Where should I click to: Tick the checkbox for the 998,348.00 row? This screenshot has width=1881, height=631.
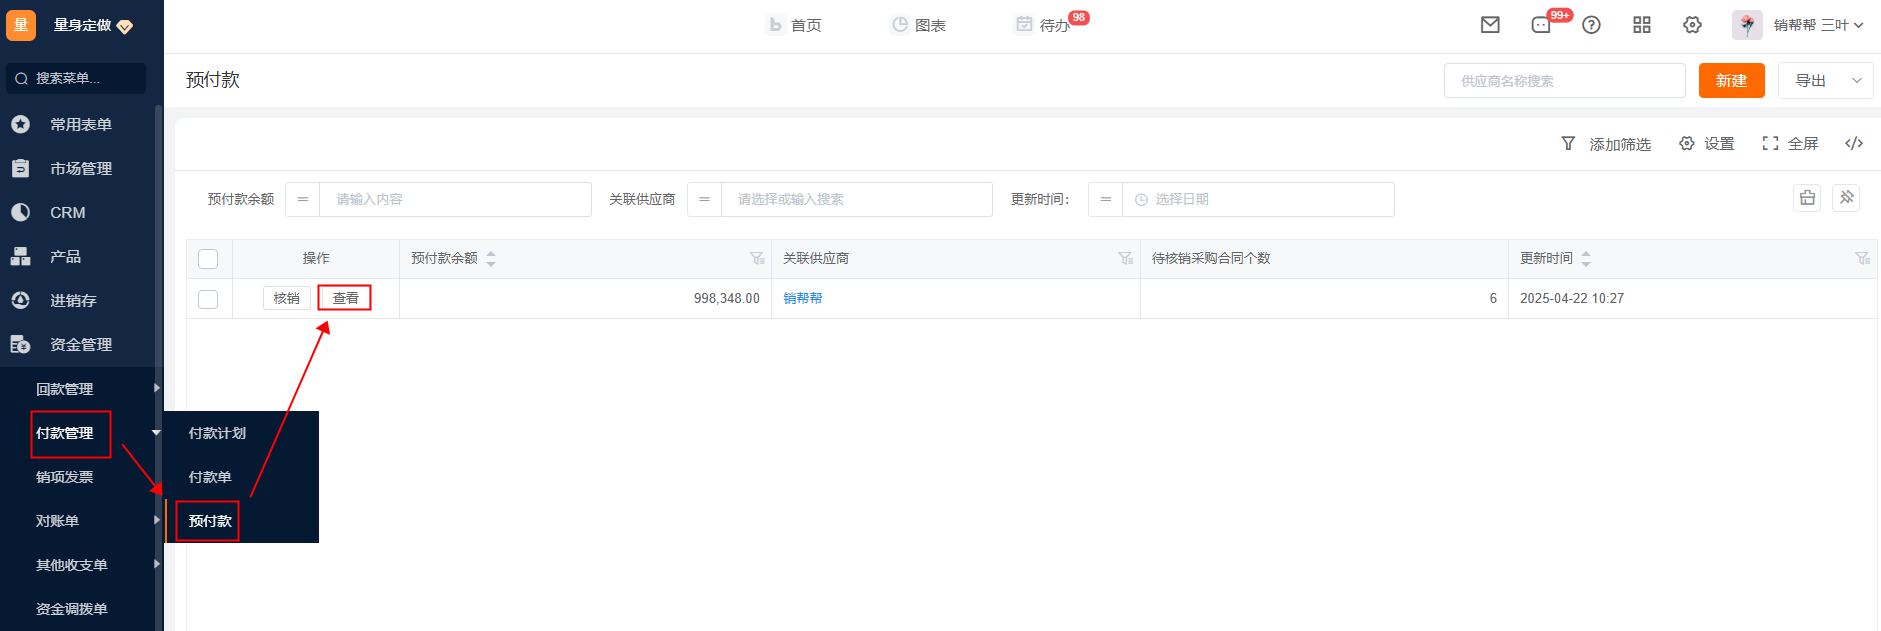point(208,299)
